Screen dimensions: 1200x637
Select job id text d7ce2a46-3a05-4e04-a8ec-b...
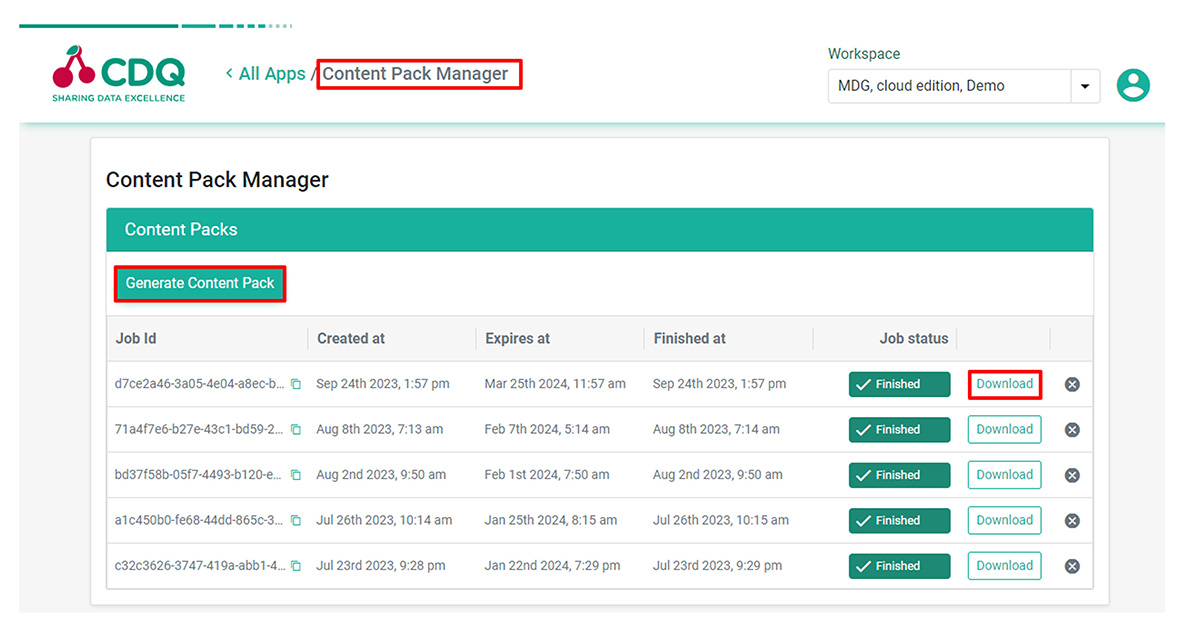point(200,384)
